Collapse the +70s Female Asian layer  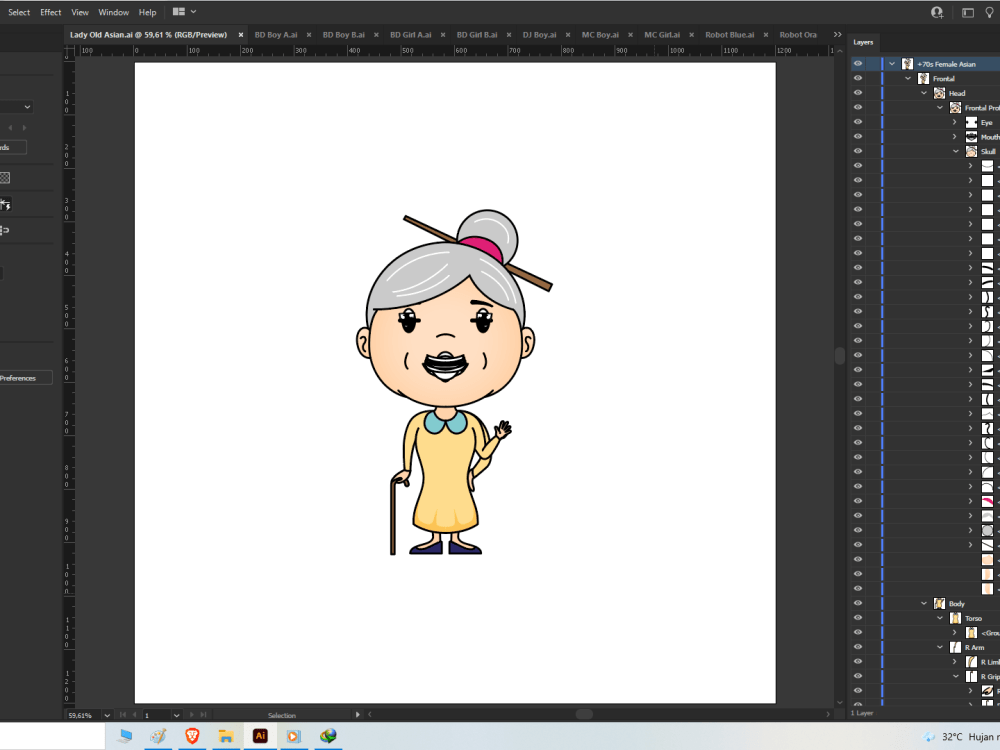click(x=892, y=64)
